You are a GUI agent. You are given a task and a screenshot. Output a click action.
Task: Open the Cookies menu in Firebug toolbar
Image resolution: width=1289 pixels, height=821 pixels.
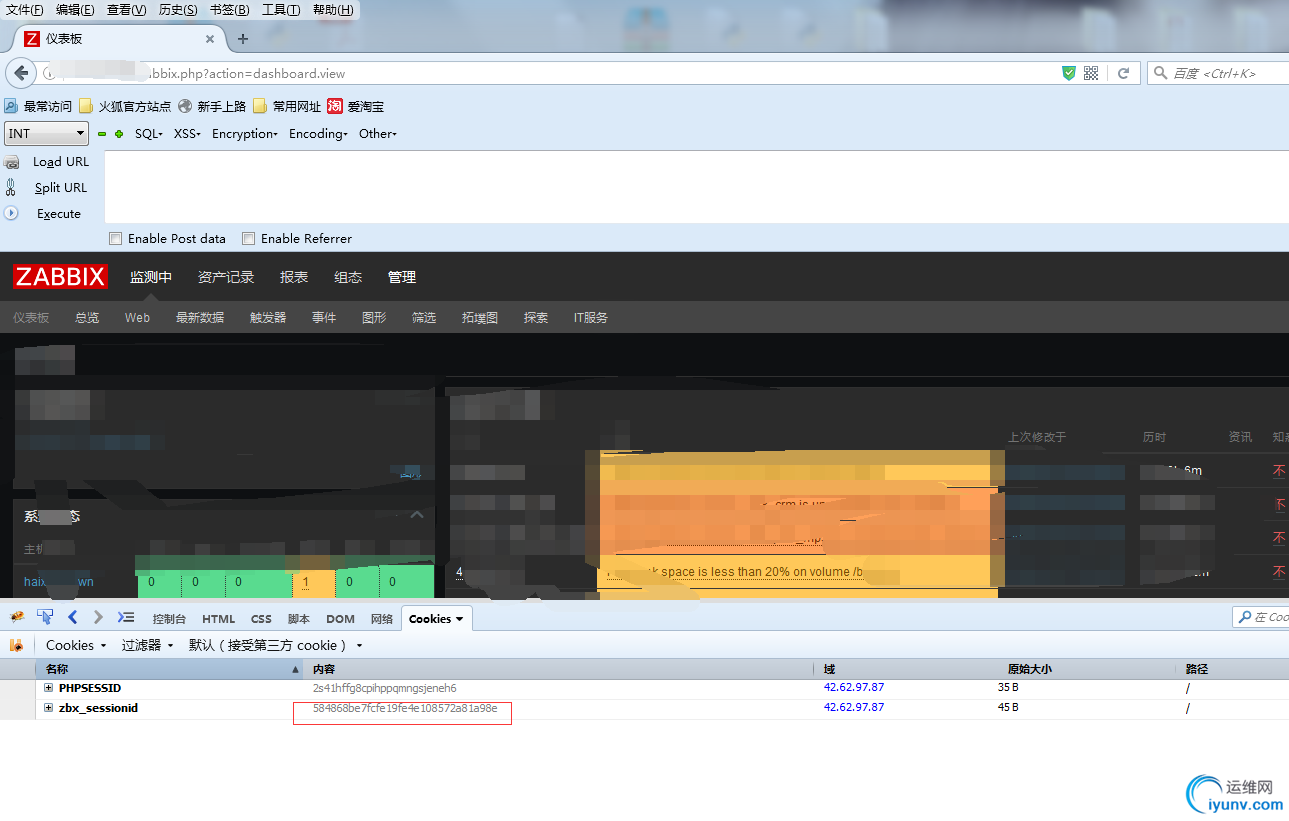click(76, 645)
